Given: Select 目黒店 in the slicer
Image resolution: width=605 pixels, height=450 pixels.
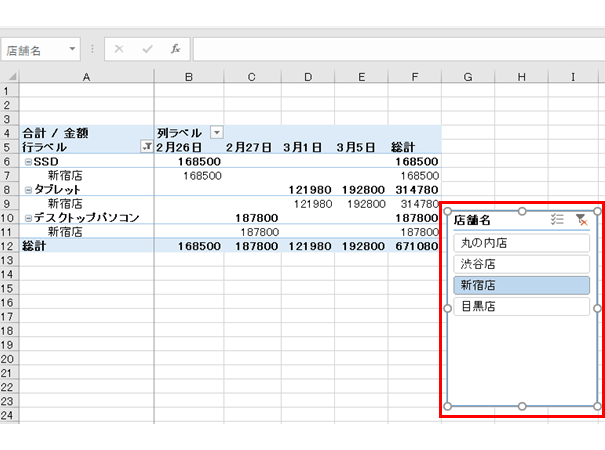Looking at the screenshot, I should (520, 307).
